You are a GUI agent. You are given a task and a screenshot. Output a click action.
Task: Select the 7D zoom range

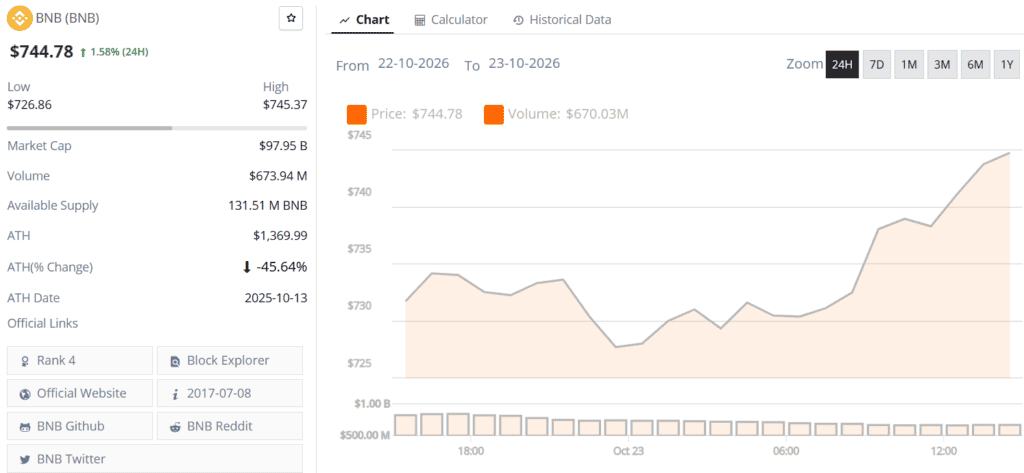[x=877, y=65]
